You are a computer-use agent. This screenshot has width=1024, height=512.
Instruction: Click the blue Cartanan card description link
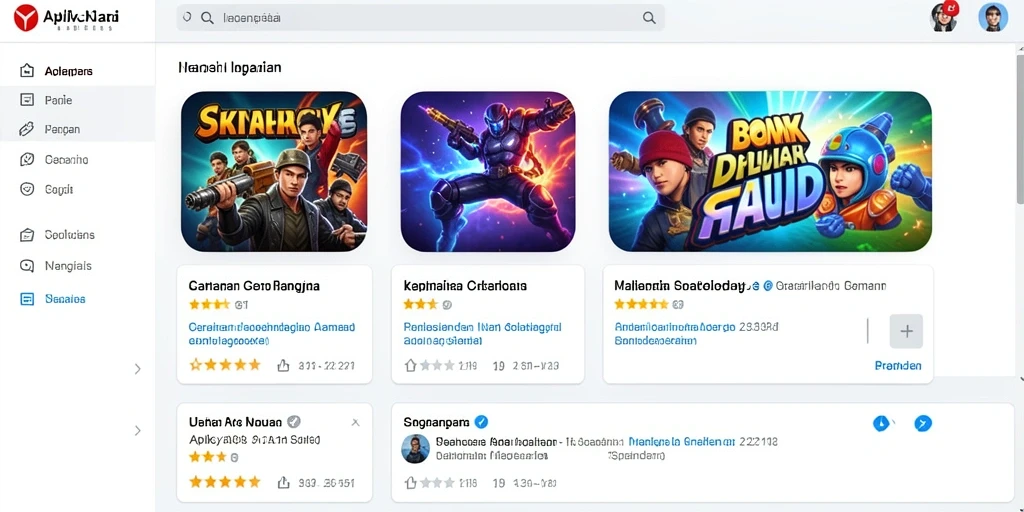pos(272,333)
